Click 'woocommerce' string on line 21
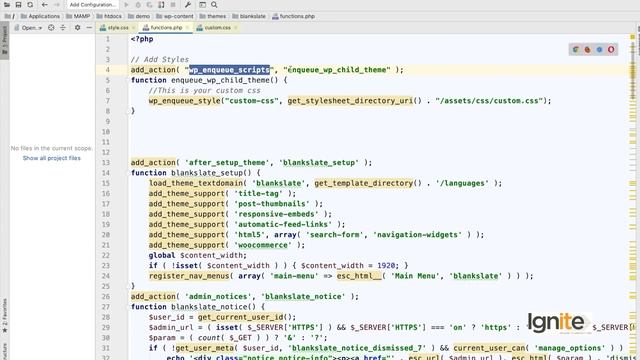Image resolution: width=640 pixels, height=360 pixels. (x=263, y=245)
